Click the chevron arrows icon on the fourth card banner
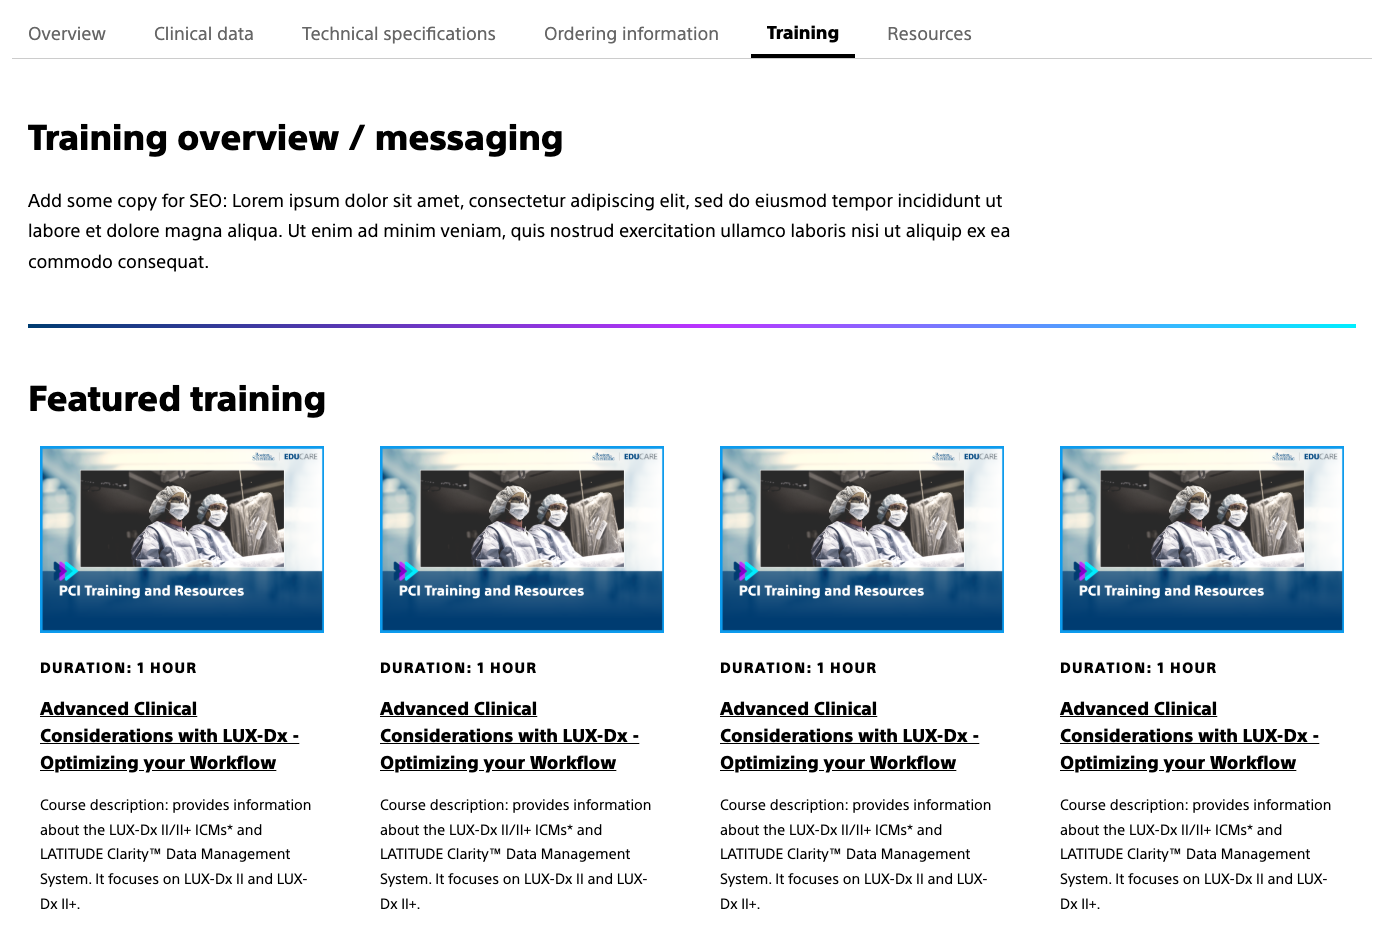Screen dimensions: 1384x926 [x=1085, y=571]
